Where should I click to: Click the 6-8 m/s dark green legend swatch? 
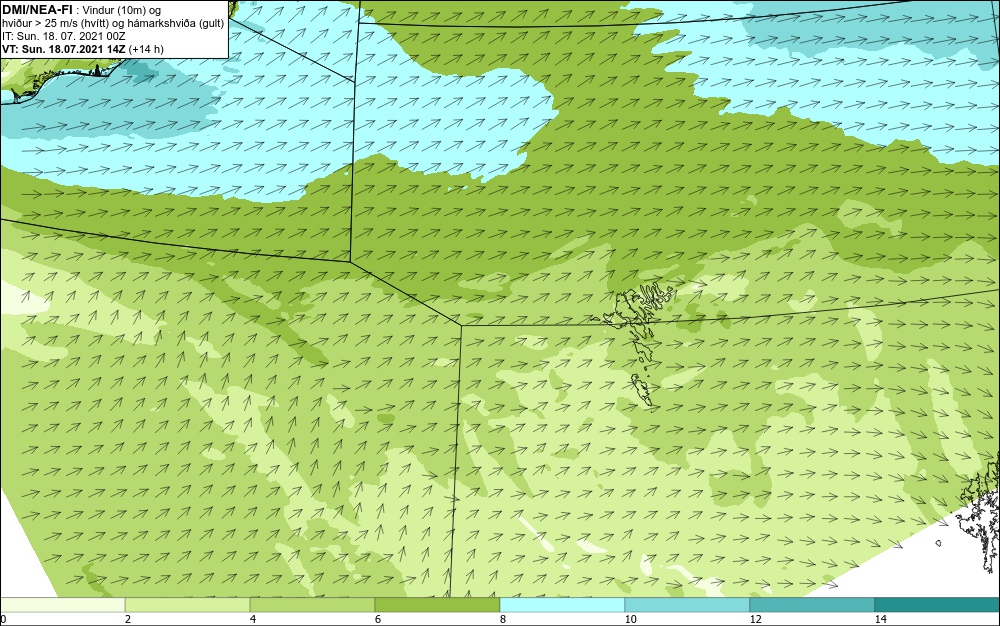[437, 605]
